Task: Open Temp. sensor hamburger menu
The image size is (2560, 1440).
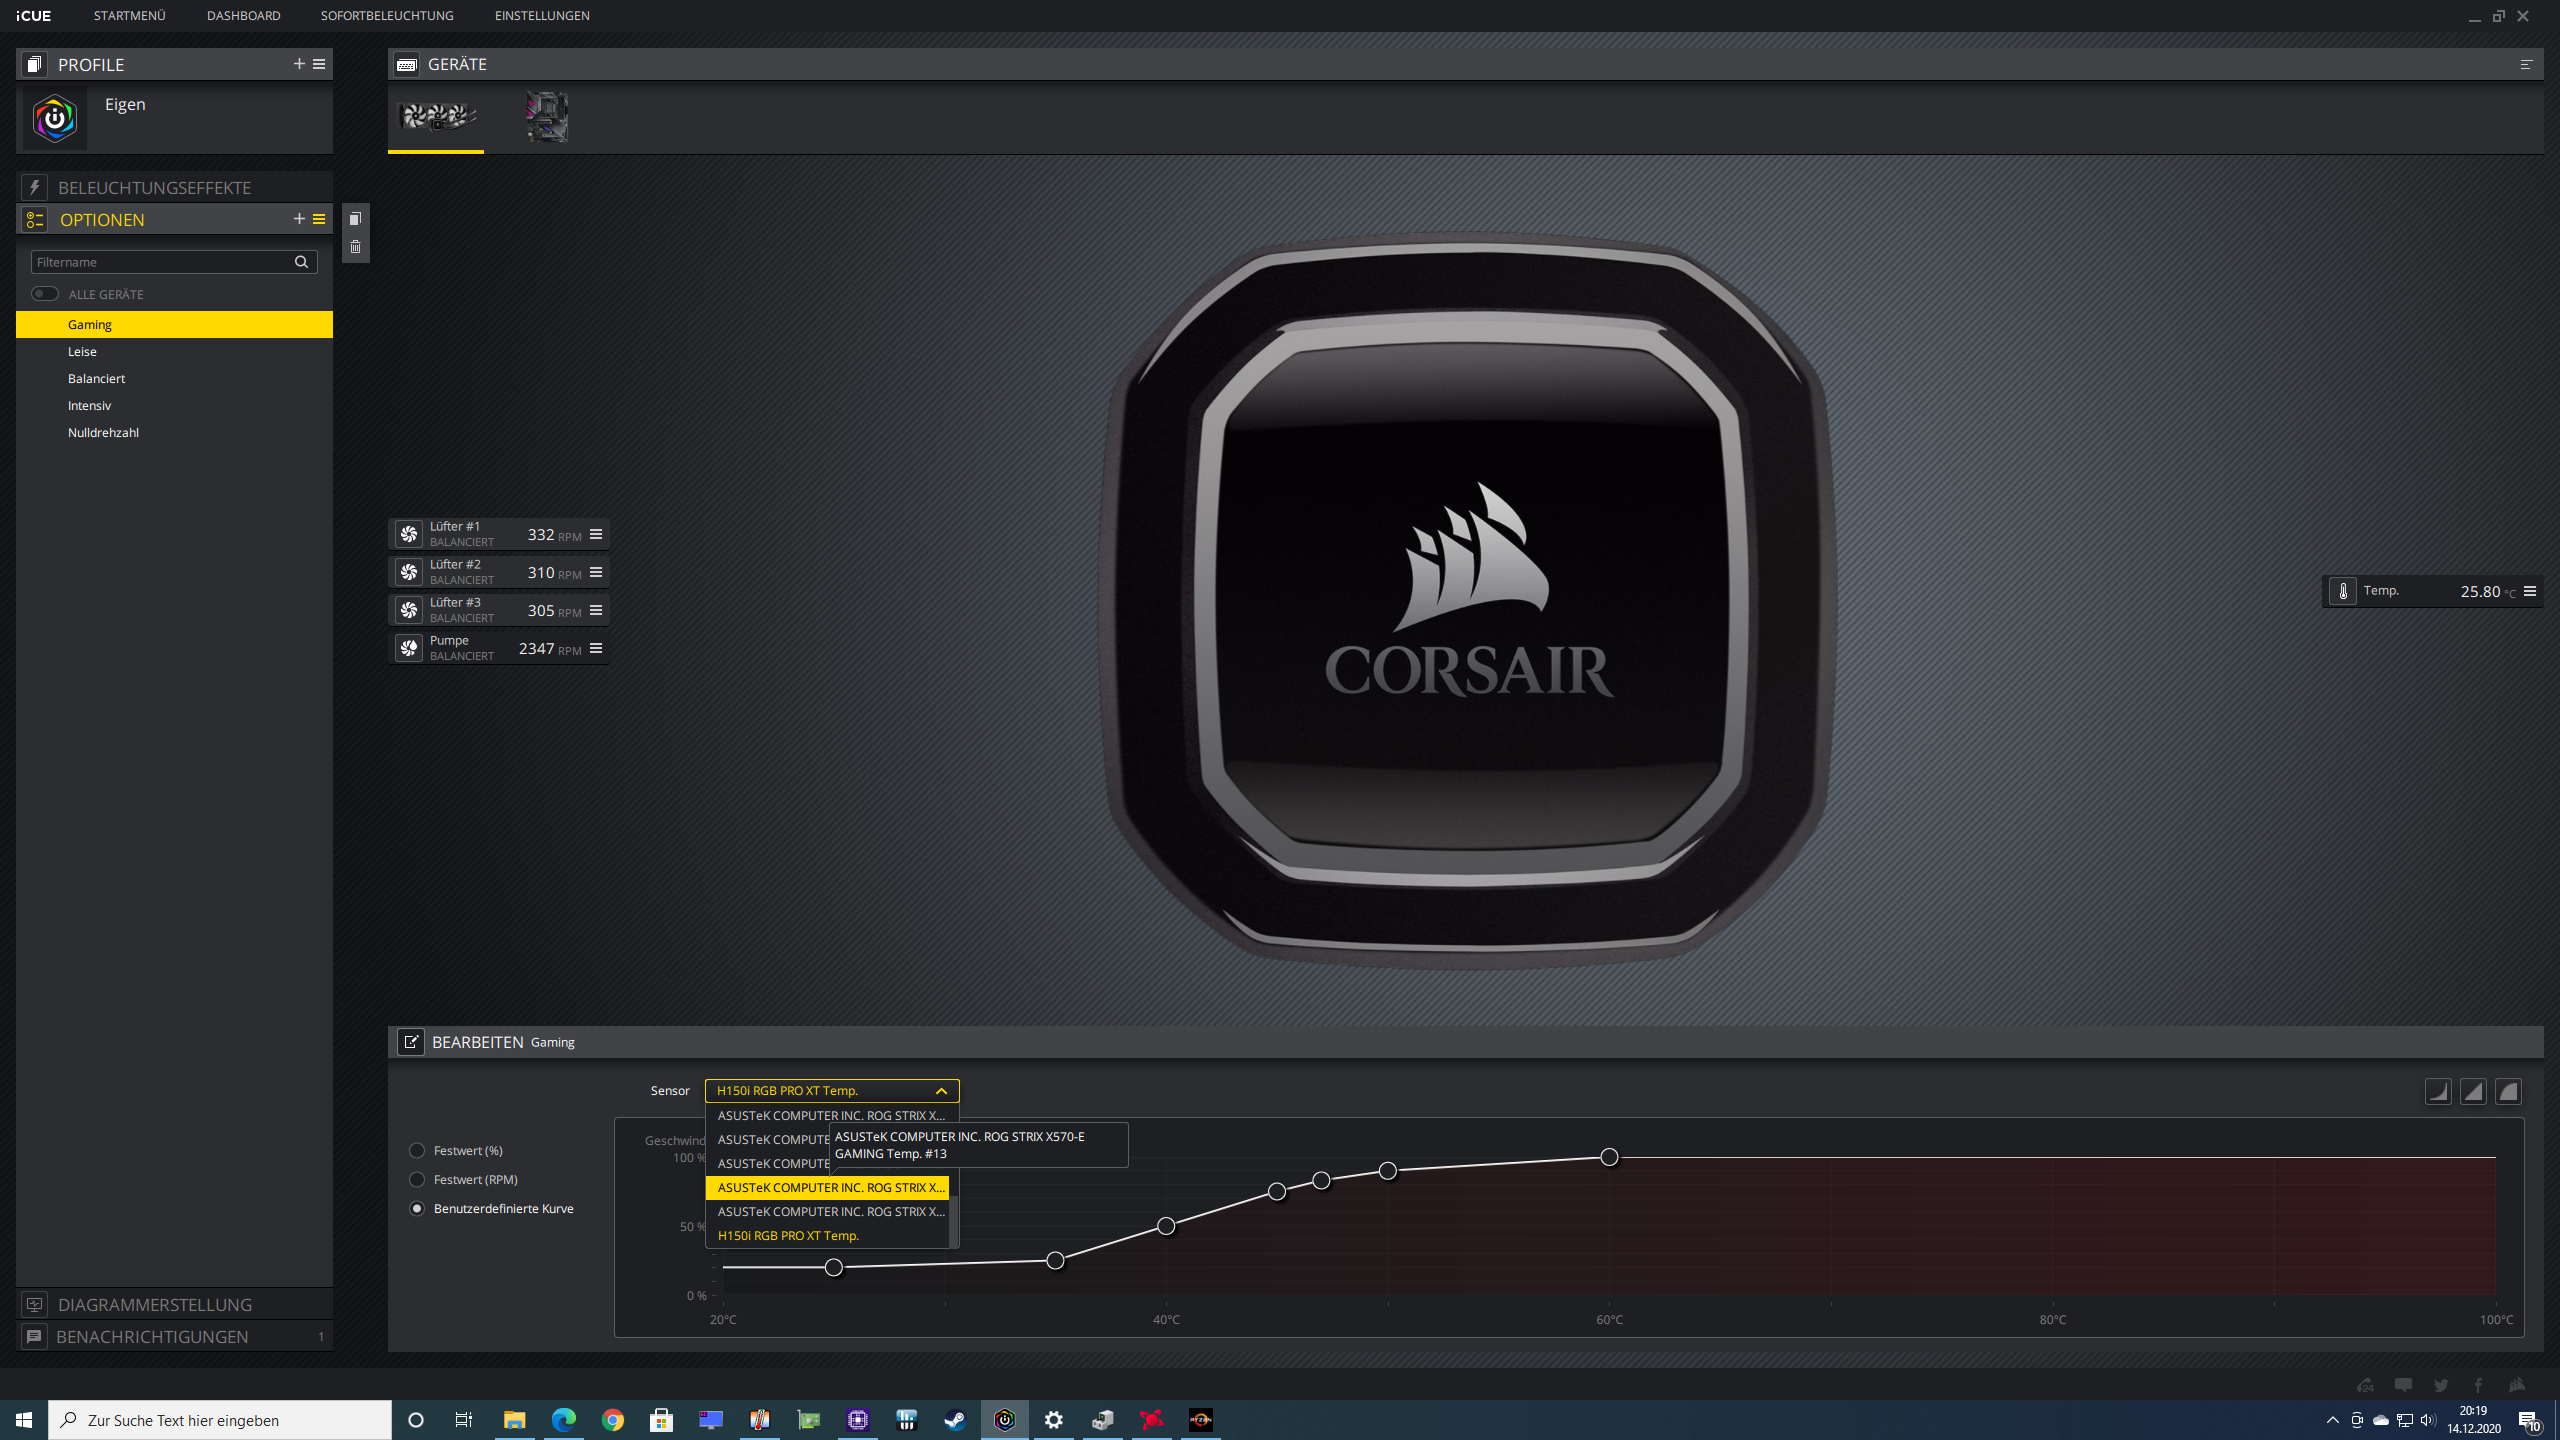Action: [2530, 591]
